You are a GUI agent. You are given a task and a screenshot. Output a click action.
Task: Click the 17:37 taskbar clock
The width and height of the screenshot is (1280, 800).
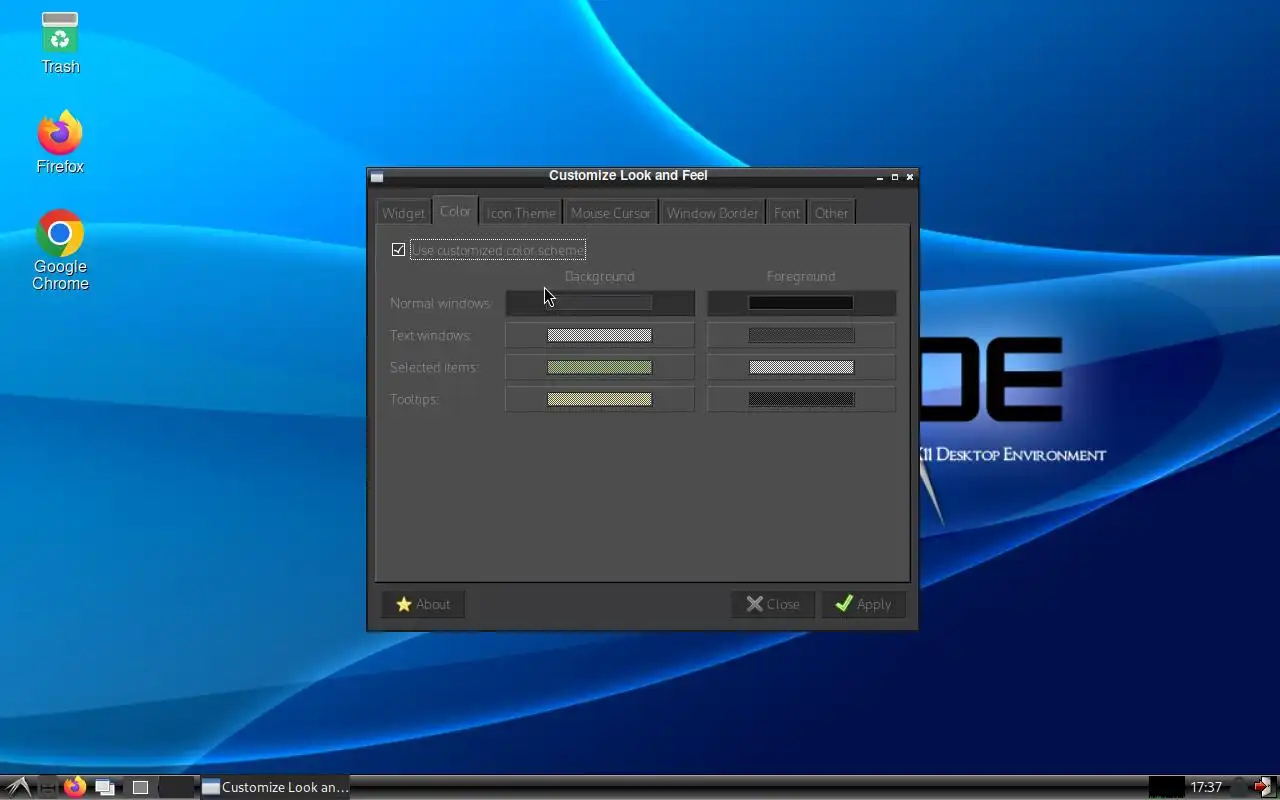[x=1206, y=787]
